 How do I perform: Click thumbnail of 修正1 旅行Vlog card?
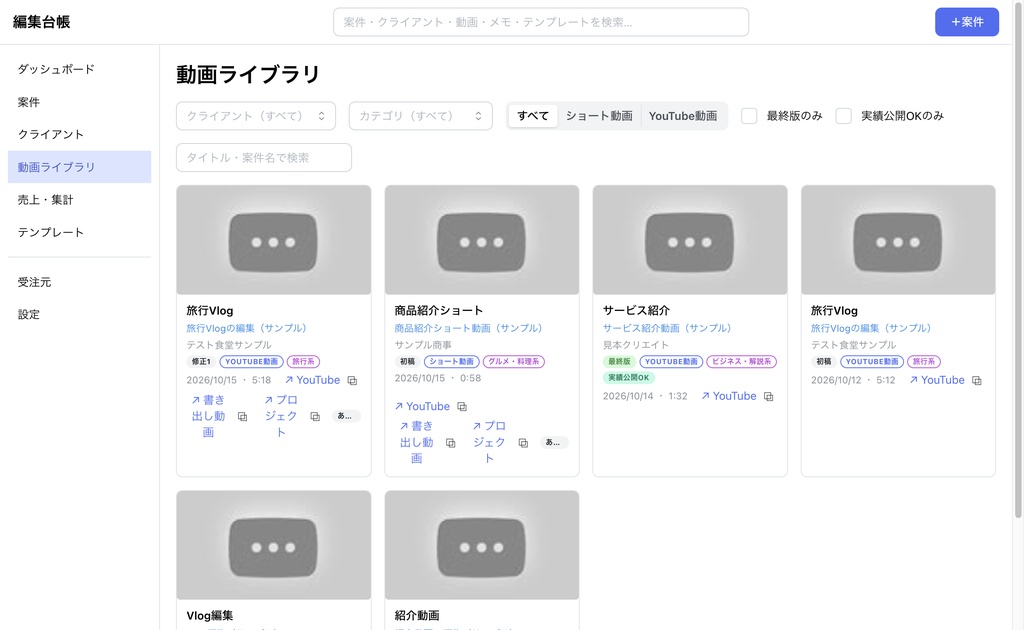pyautogui.click(x=274, y=240)
